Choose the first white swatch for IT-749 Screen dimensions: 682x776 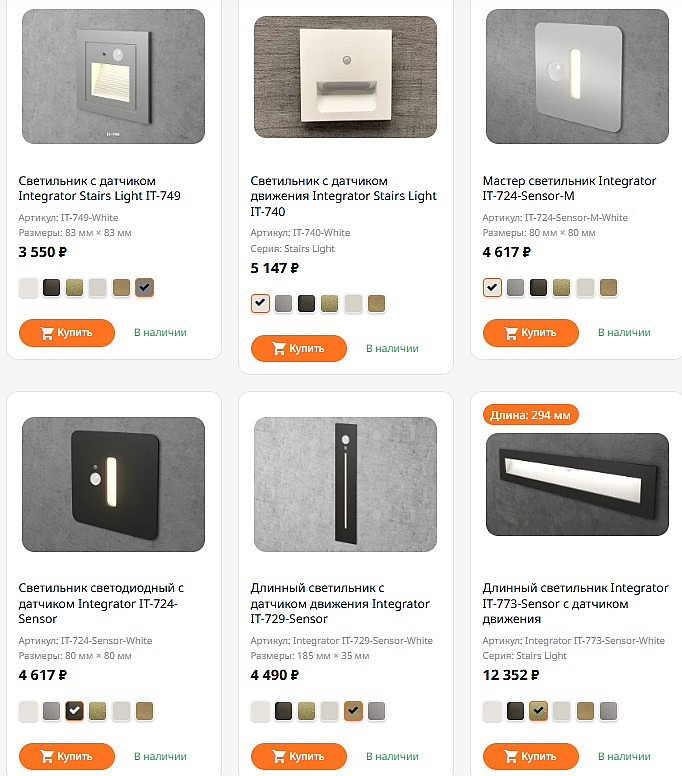(28, 288)
